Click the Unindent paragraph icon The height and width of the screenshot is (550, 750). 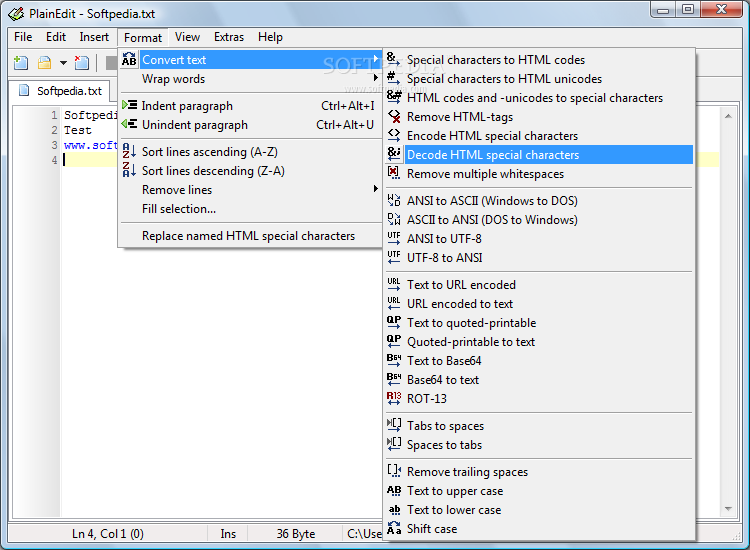[x=130, y=124]
